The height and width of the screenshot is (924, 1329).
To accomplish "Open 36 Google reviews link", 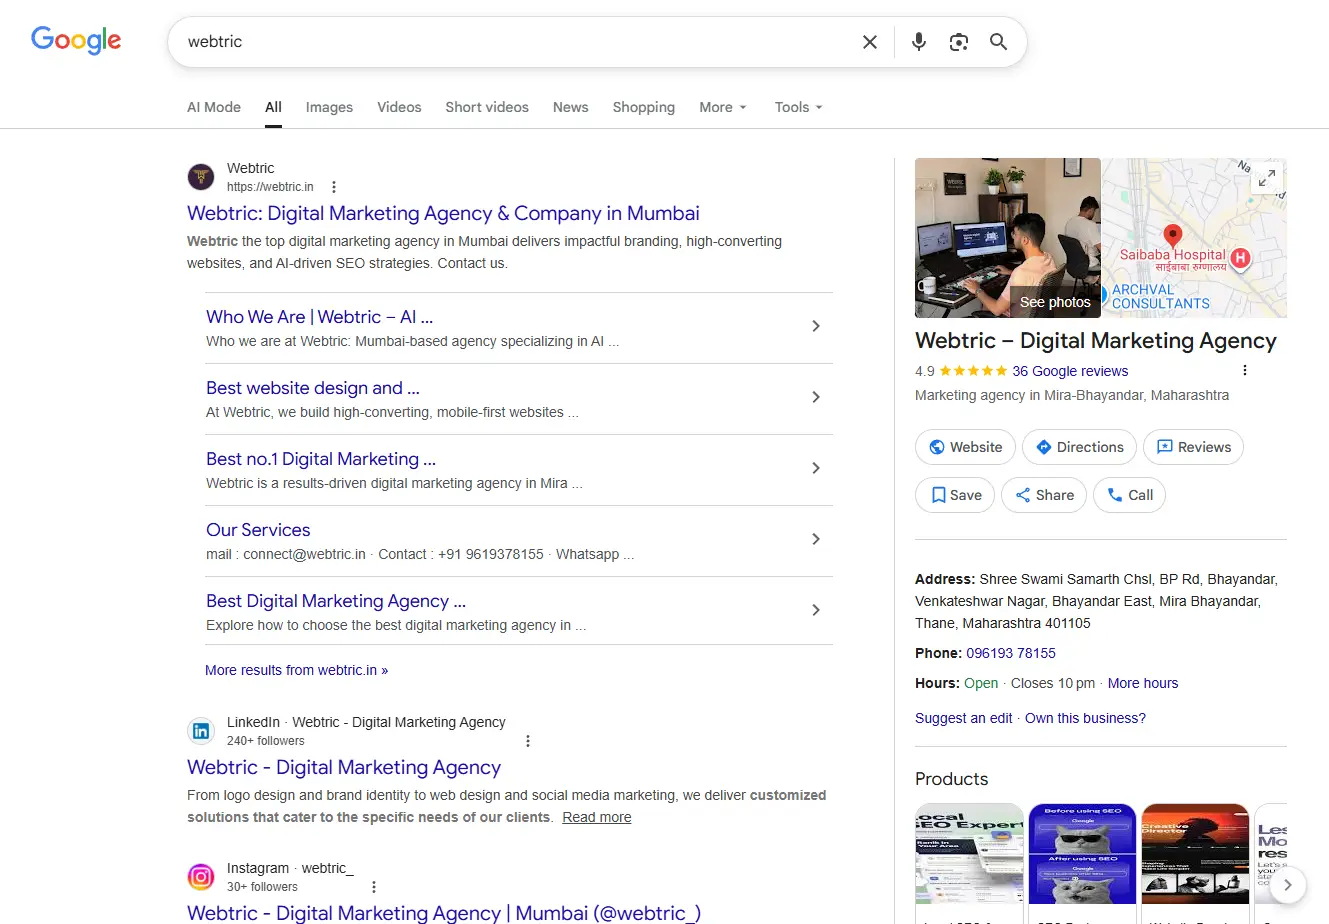I will click(x=1069, y=371).
